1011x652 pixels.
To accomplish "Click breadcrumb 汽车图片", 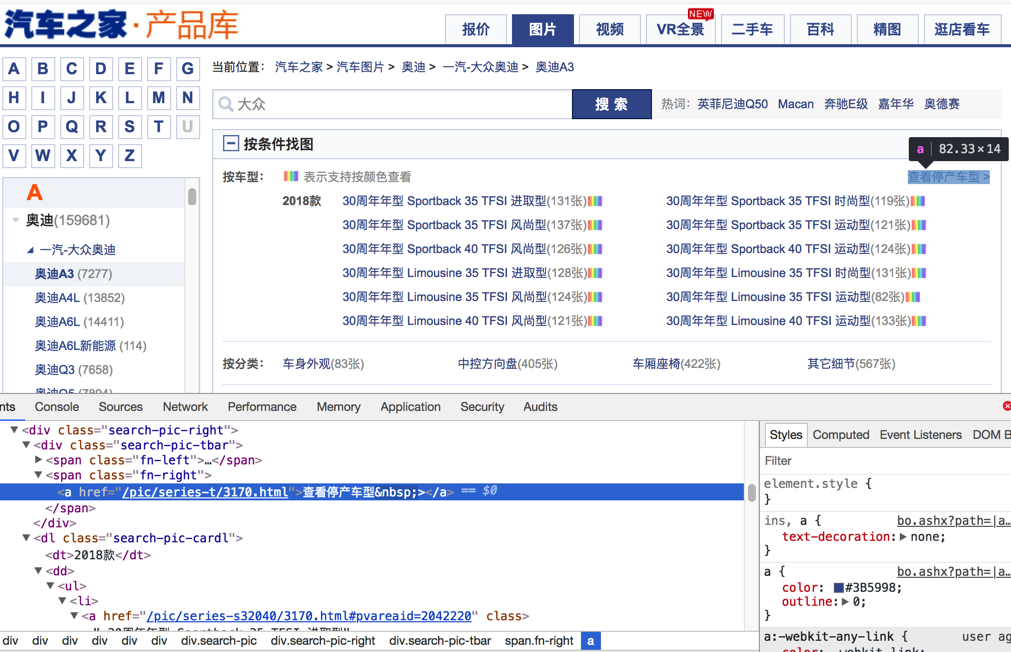I will (x=360, y=67).
